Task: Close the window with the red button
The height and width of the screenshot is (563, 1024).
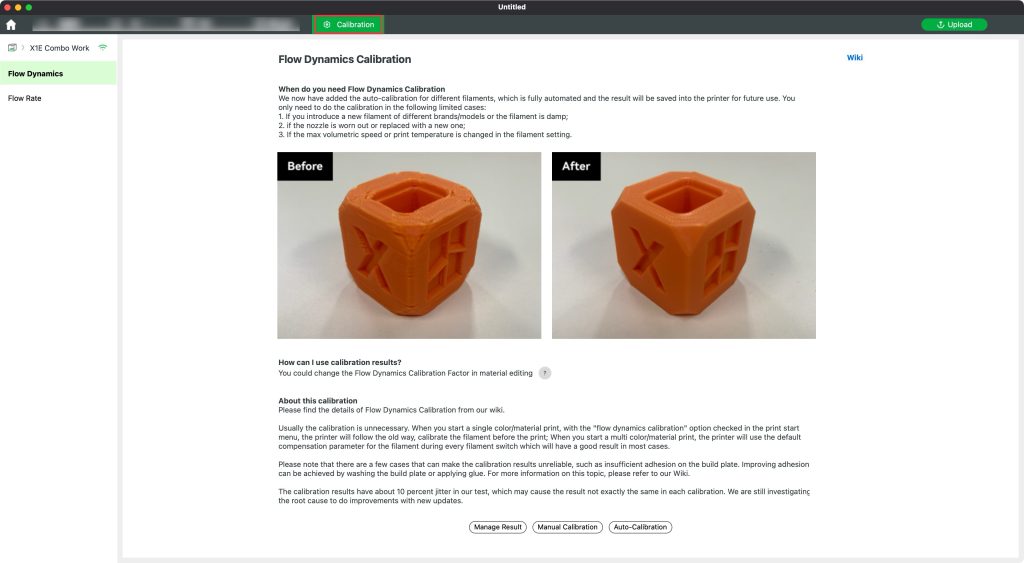Action: (x=8, y=7)
